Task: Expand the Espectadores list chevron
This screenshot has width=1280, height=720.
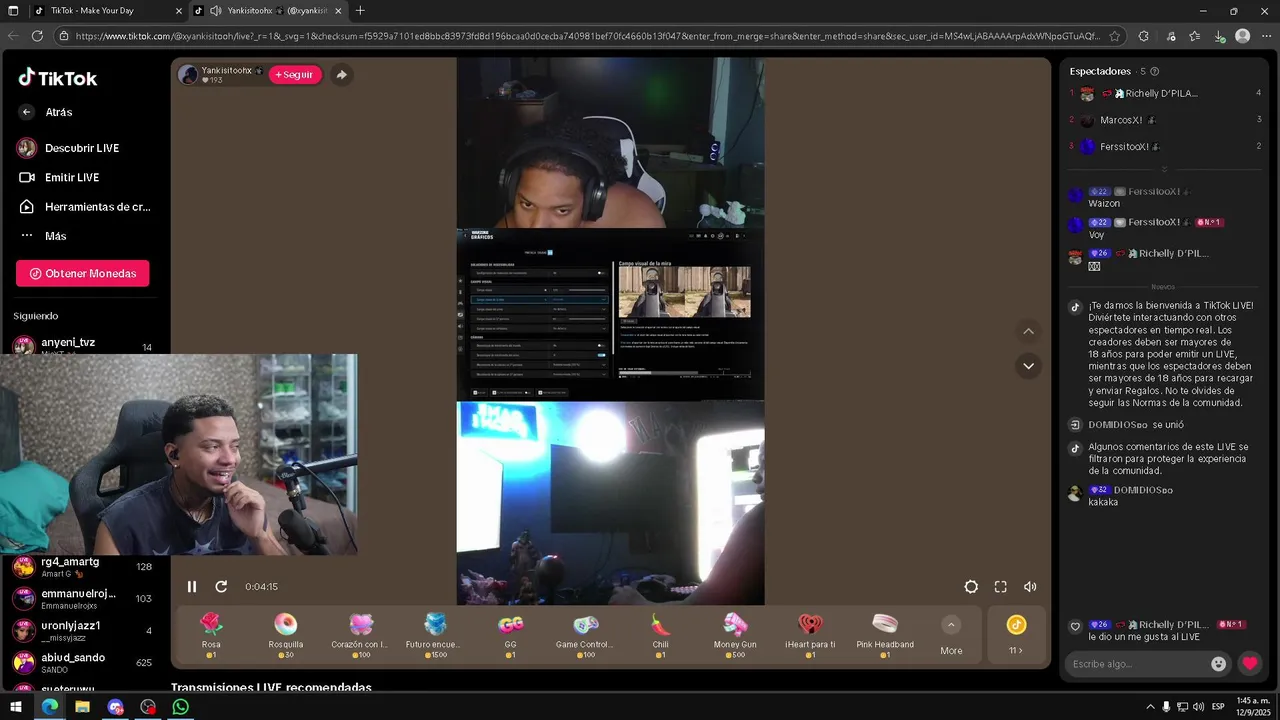Action: [x=1164, y=169]
